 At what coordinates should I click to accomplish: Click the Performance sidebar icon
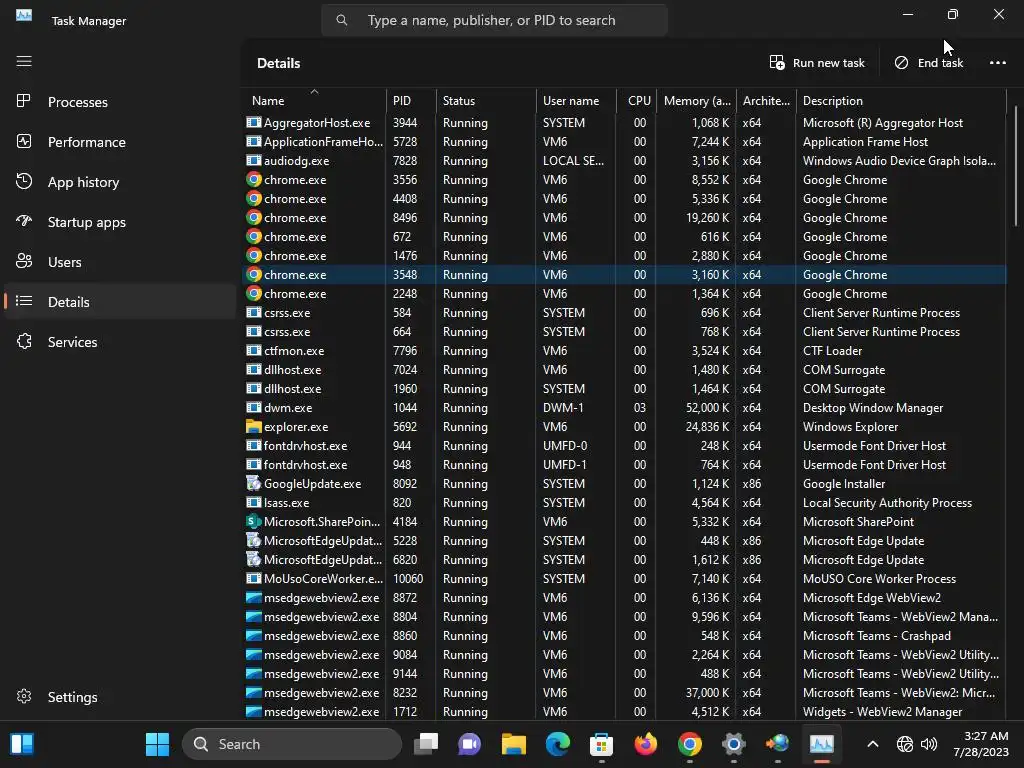(x=24, y=141)
